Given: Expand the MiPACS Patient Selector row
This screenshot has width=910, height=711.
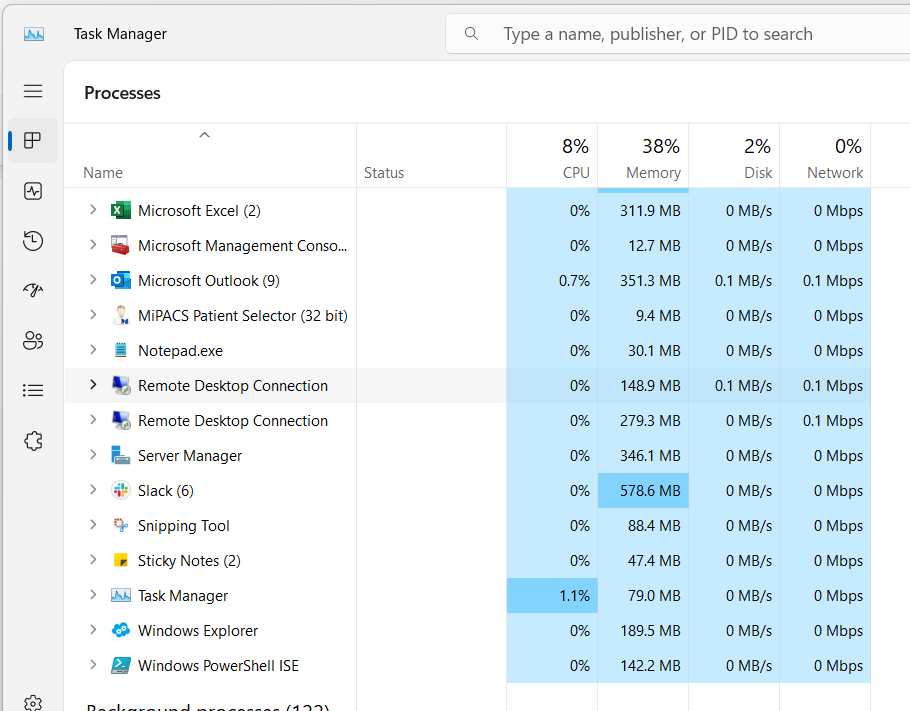Looking at the screenshot, I should point(93,315).
